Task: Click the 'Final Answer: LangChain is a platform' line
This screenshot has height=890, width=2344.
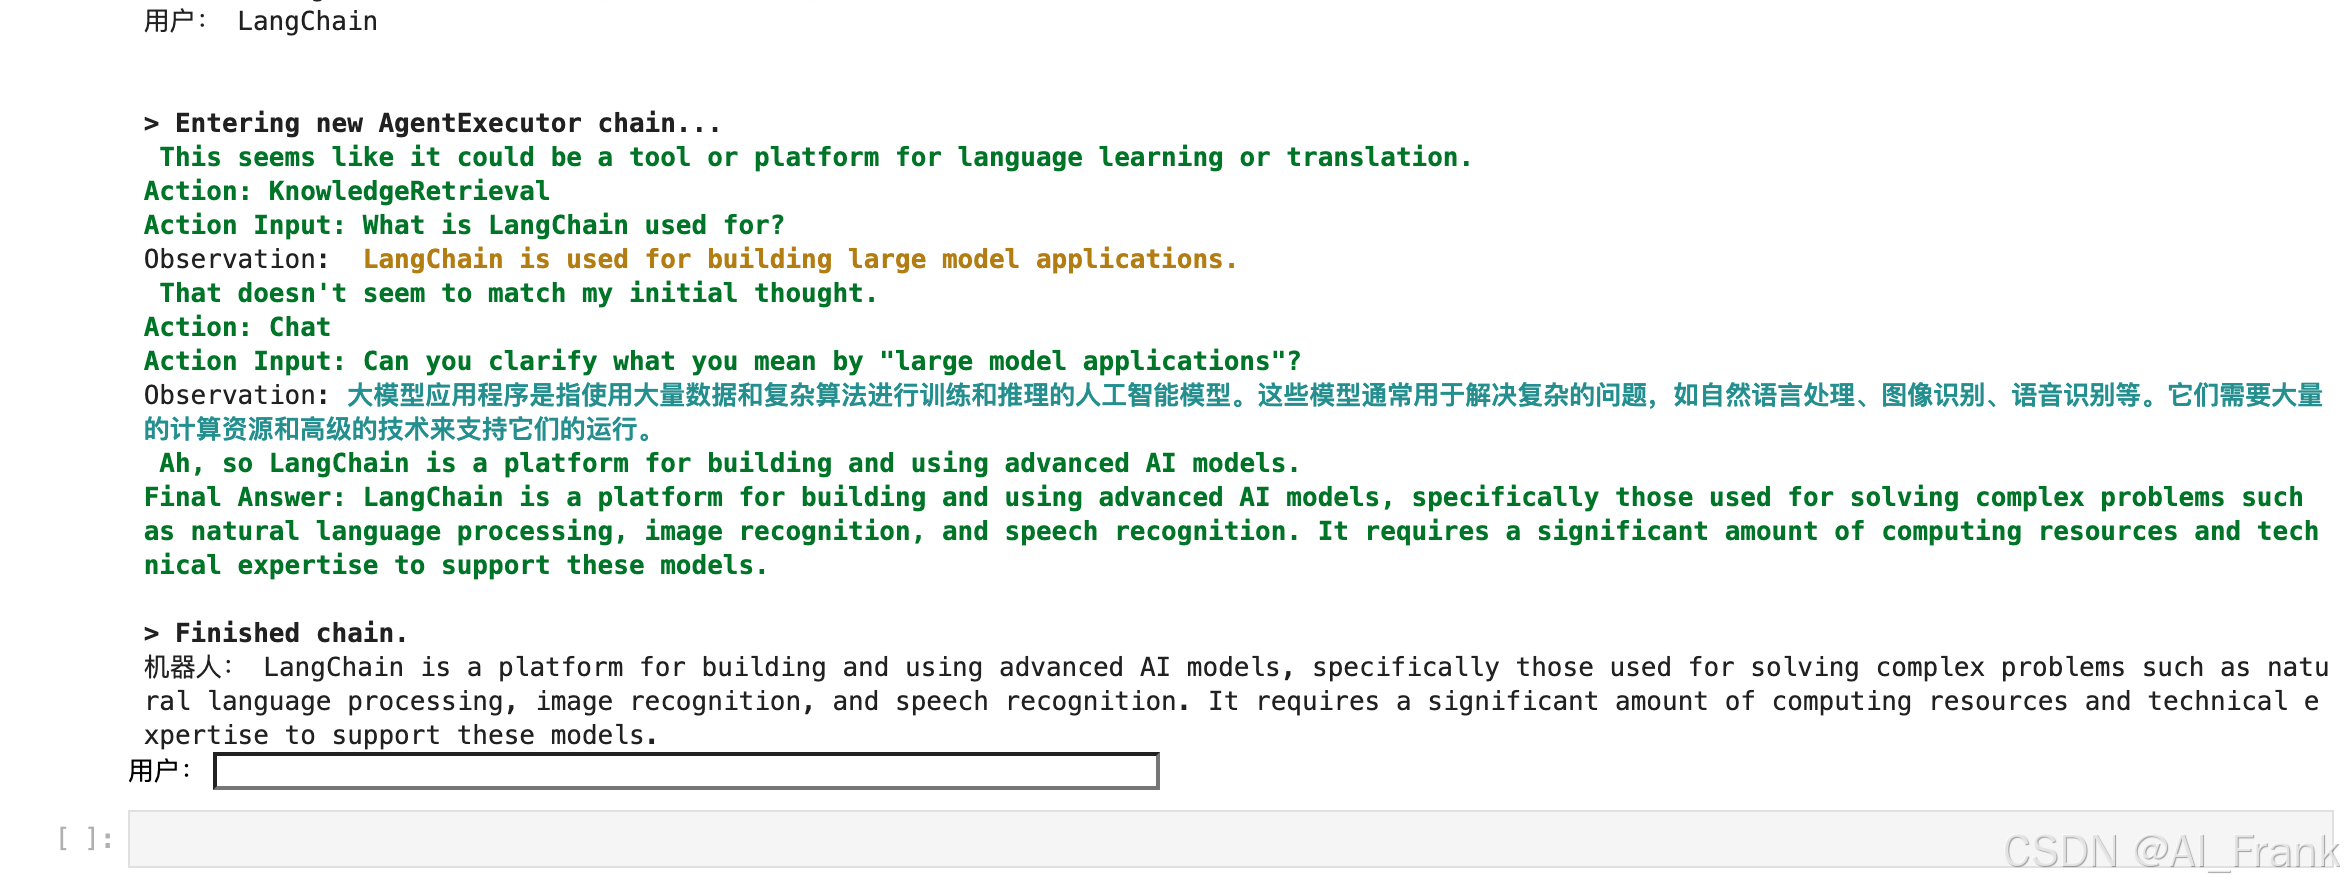Action: tap(1224, 497)
